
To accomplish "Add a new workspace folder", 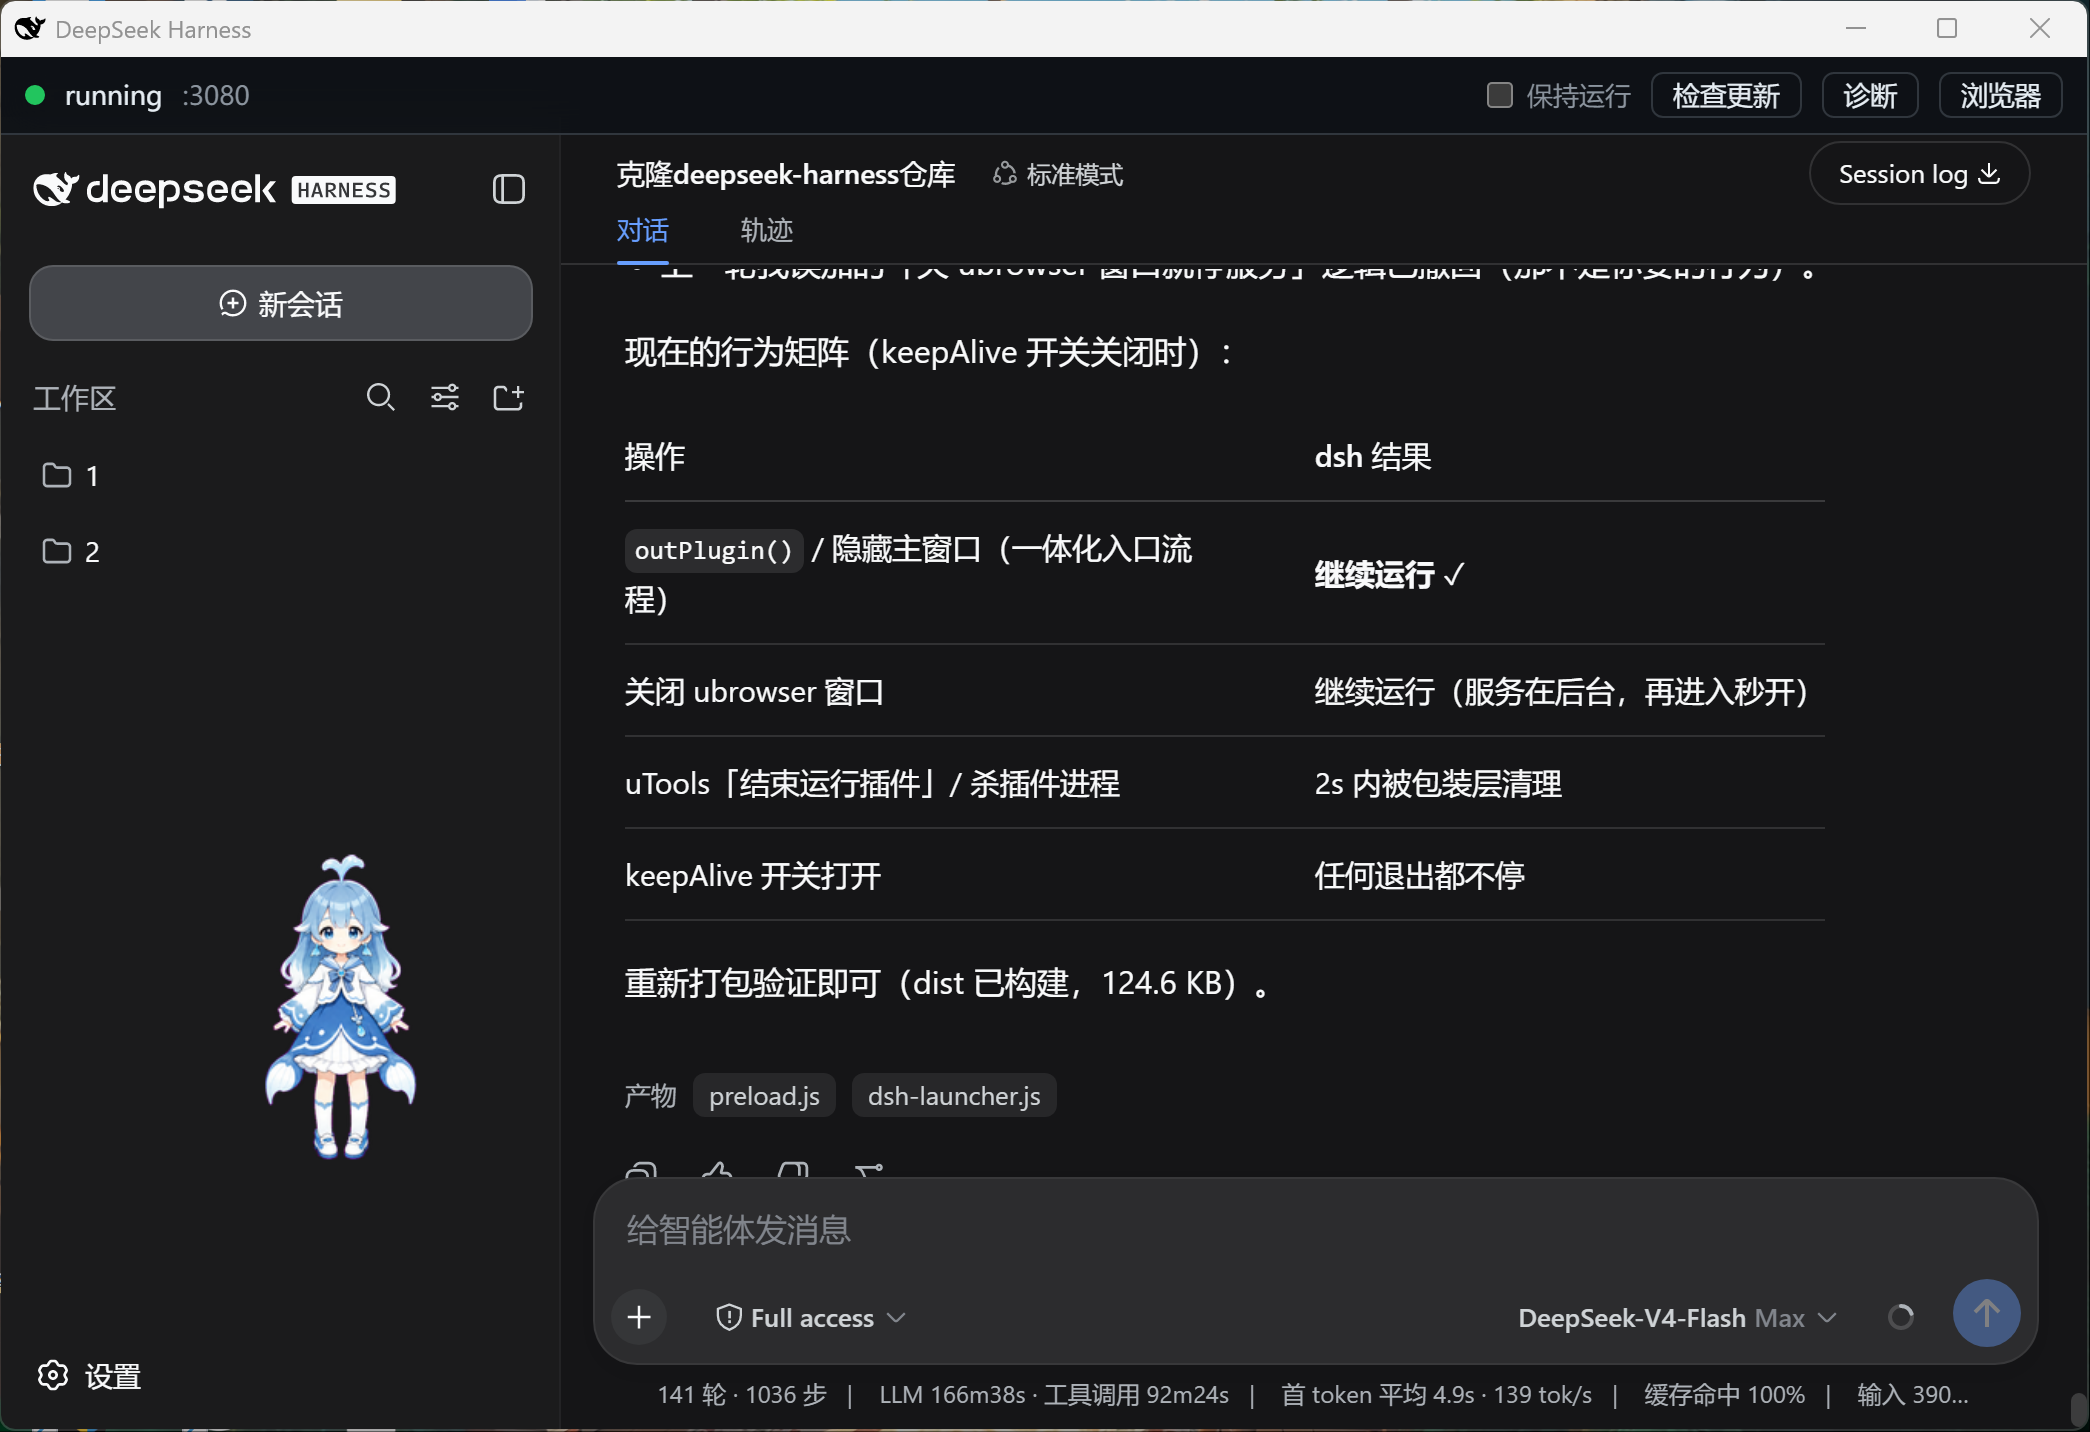I will click(x=509, y=398).
